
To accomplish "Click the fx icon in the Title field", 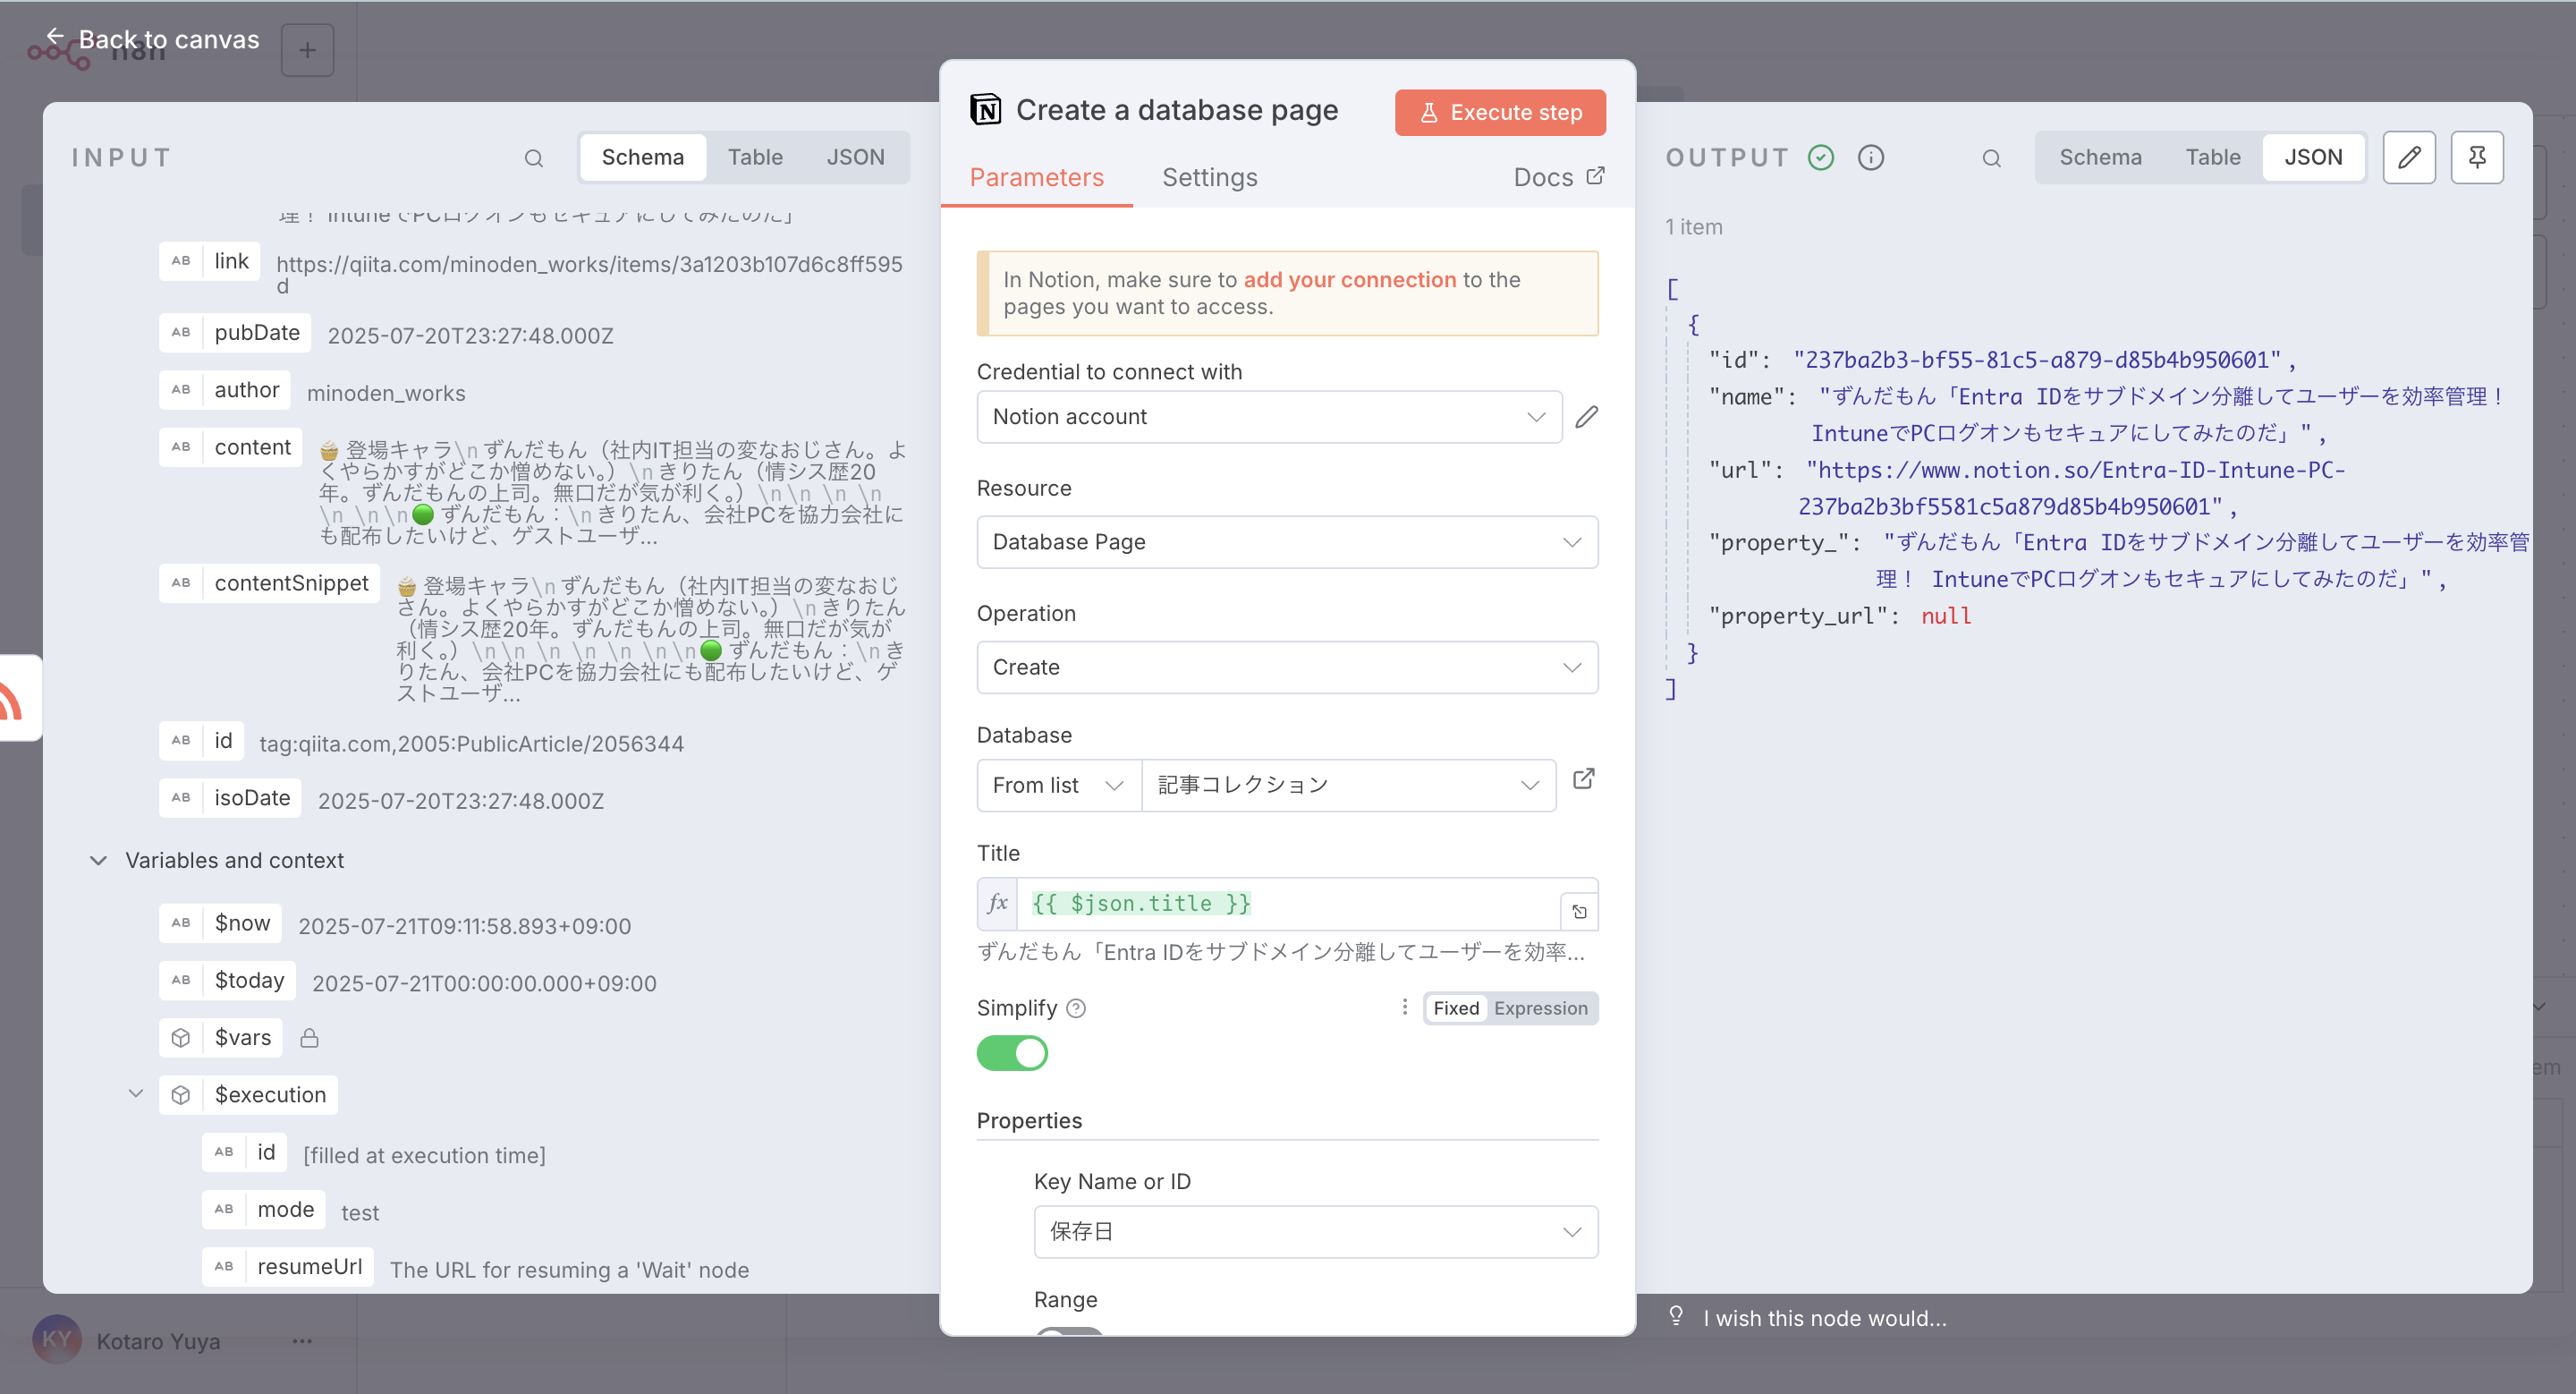I will (x=997, y=903).
